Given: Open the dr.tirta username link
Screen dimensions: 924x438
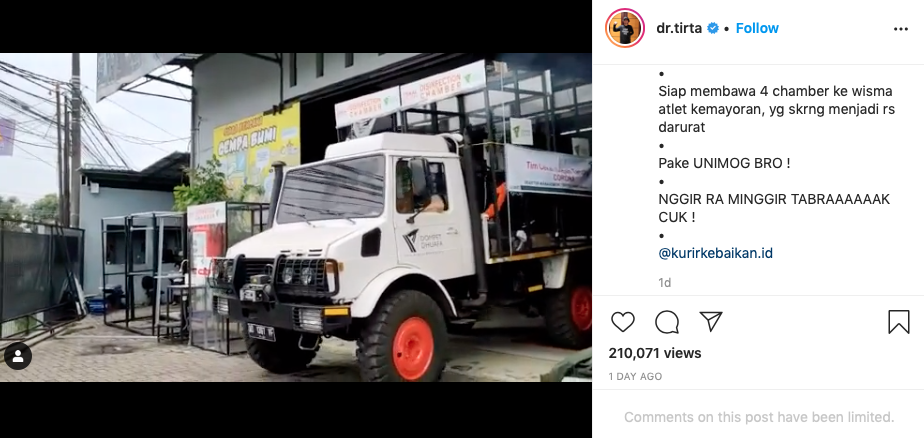Looking at the screenshot, I should click(x=679, y=28).
